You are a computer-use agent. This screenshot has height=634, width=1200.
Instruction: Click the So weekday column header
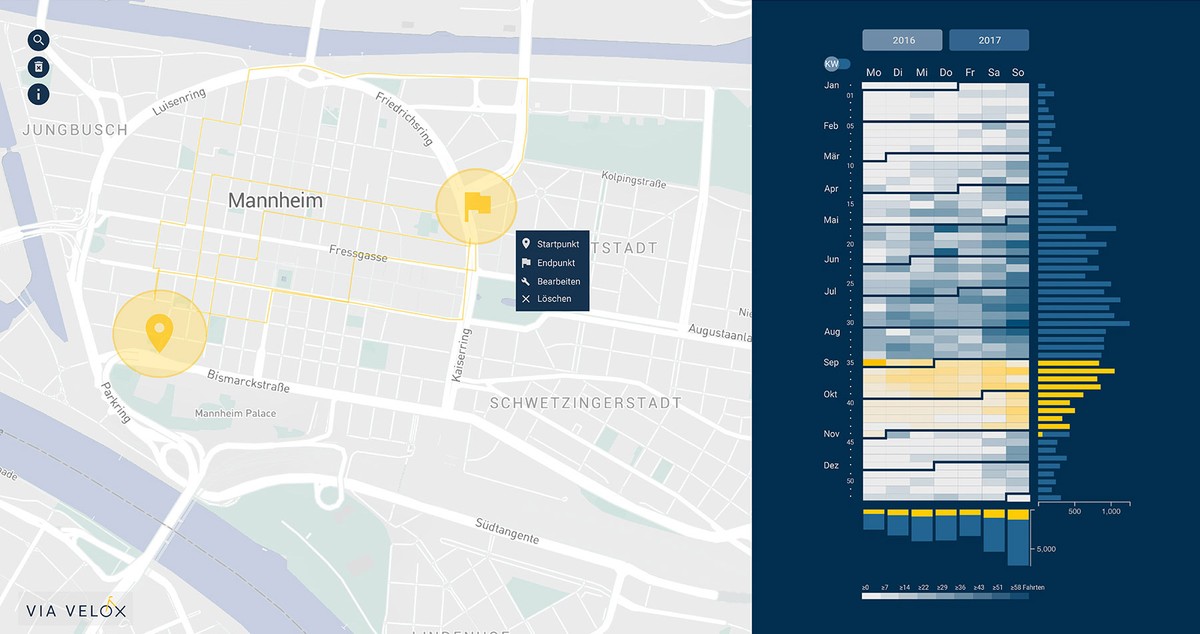pyautogui.click(x=1018, y=73)
